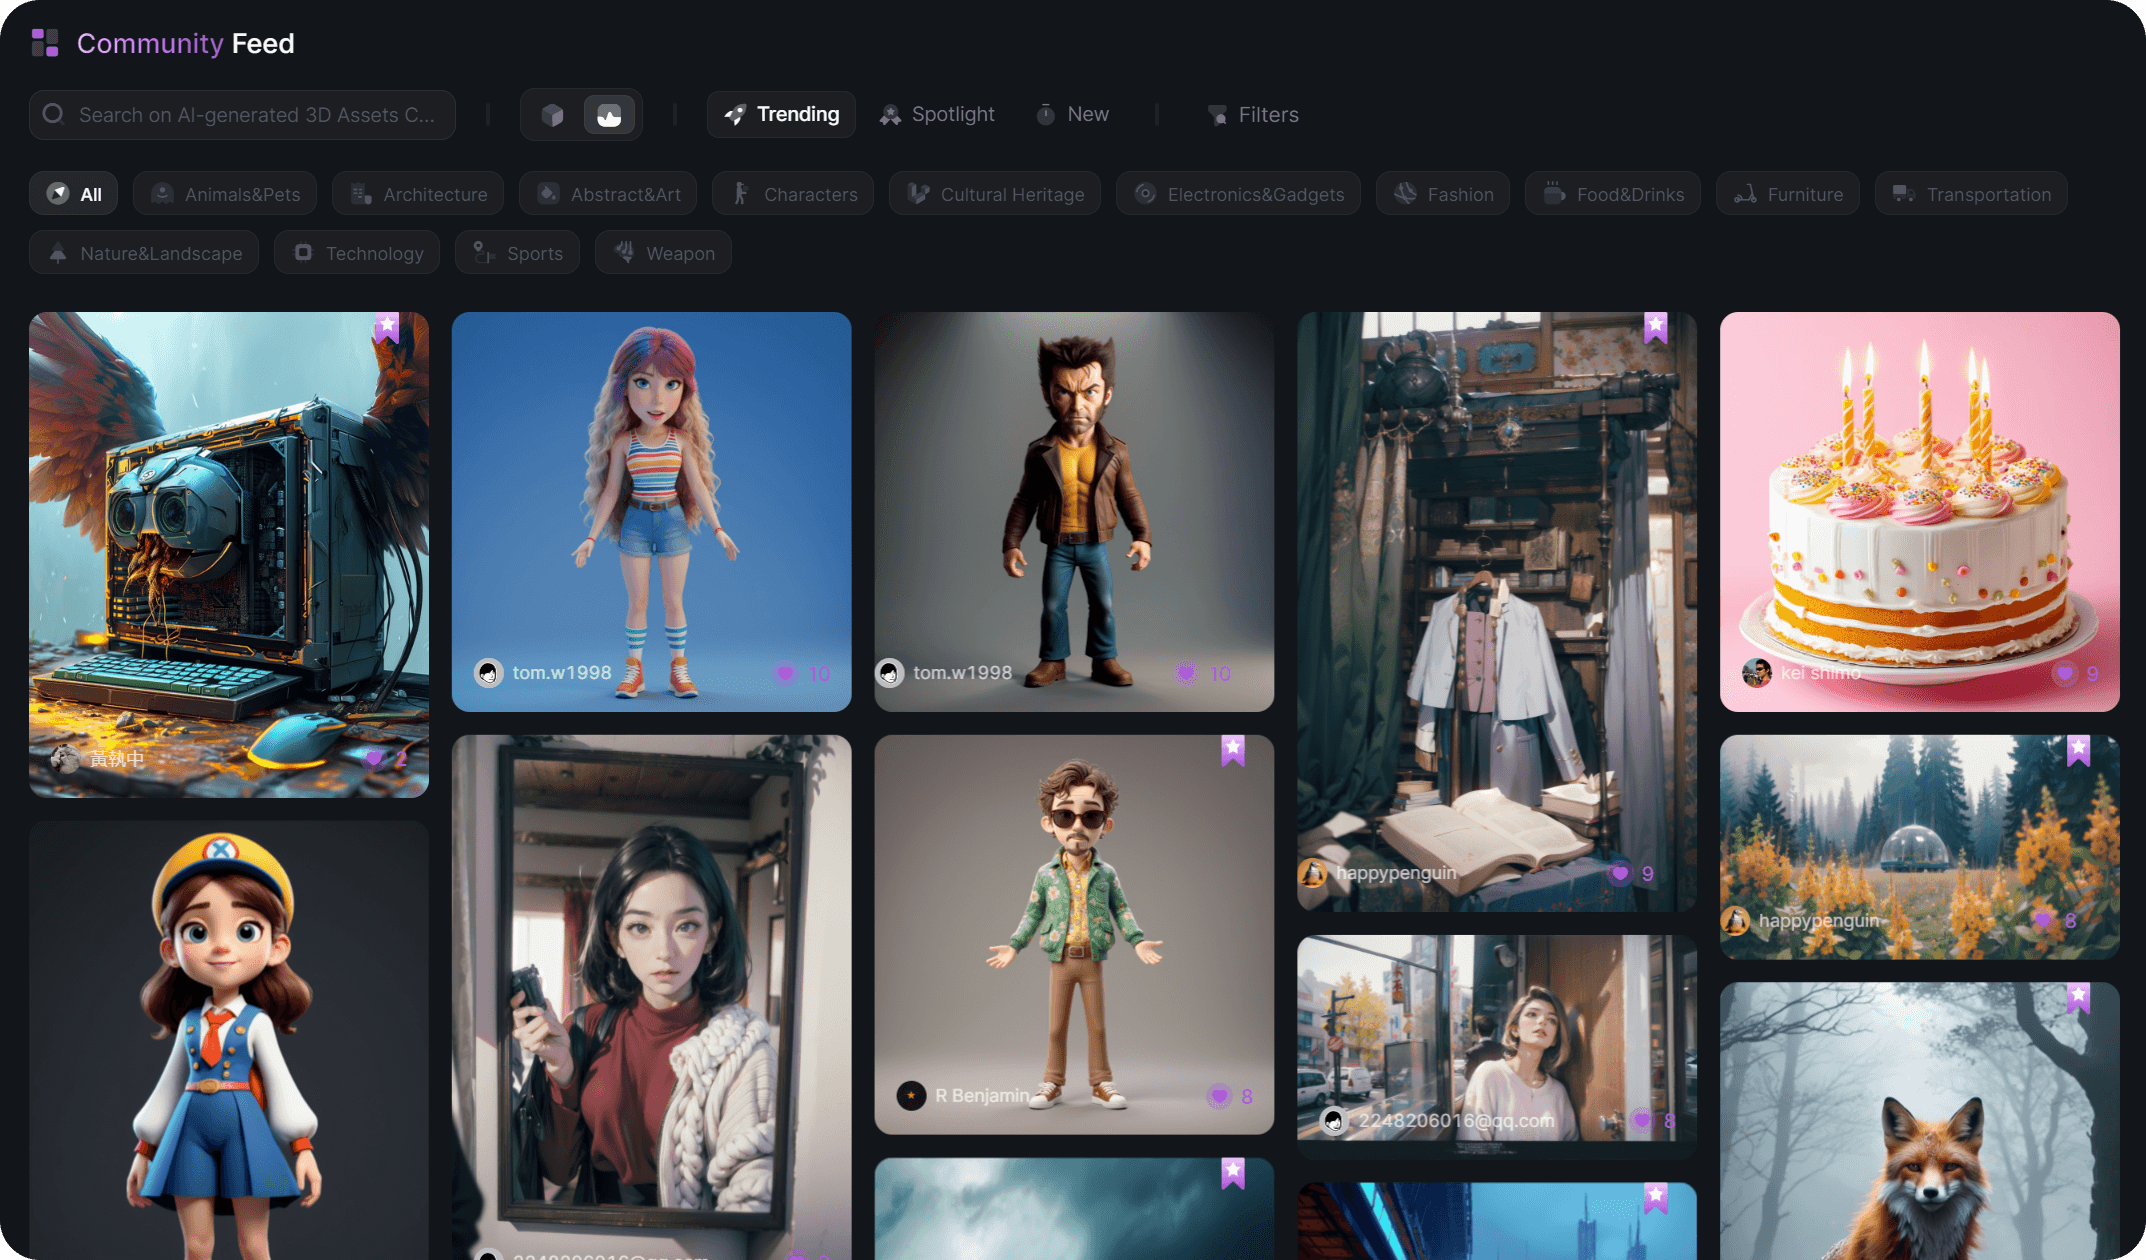Open kei shimo's avatar on cake card
Image resolution: width=2146 pixels, height=1260 pixels.
tap(1757, 673)
